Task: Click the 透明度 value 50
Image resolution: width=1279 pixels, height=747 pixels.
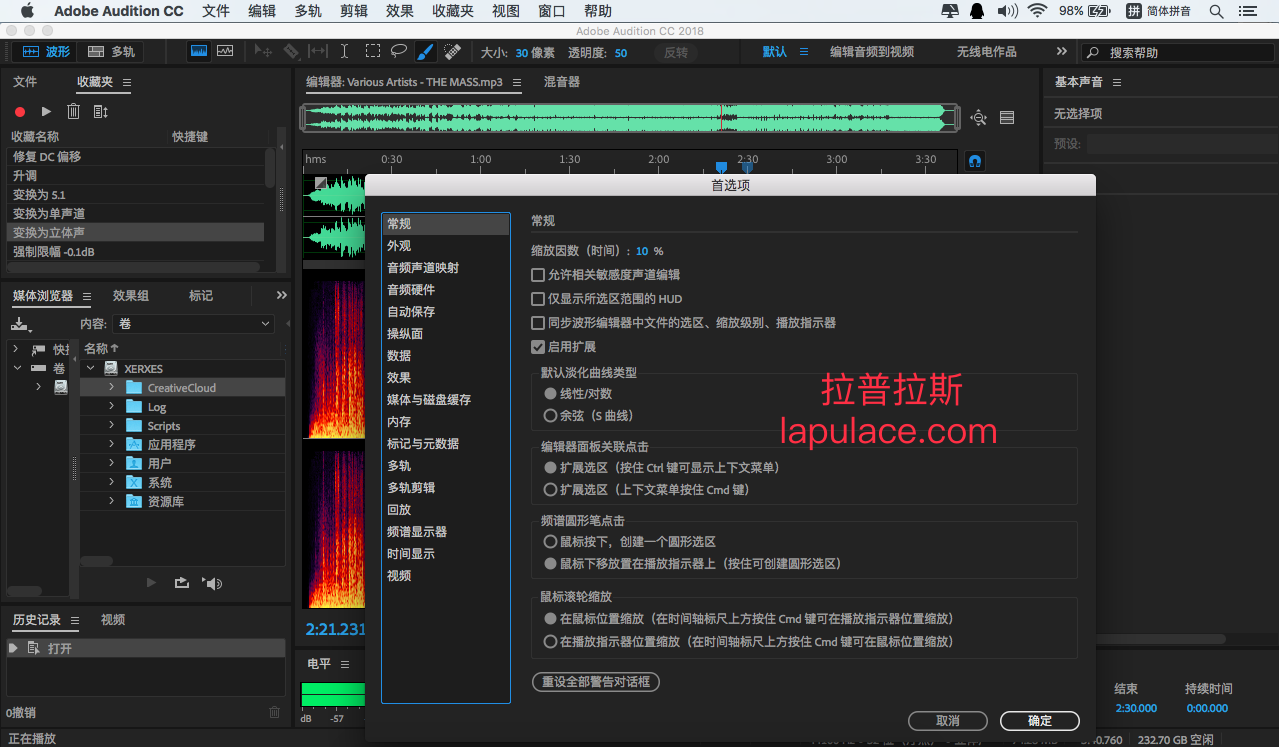Action: coord(621,52)
